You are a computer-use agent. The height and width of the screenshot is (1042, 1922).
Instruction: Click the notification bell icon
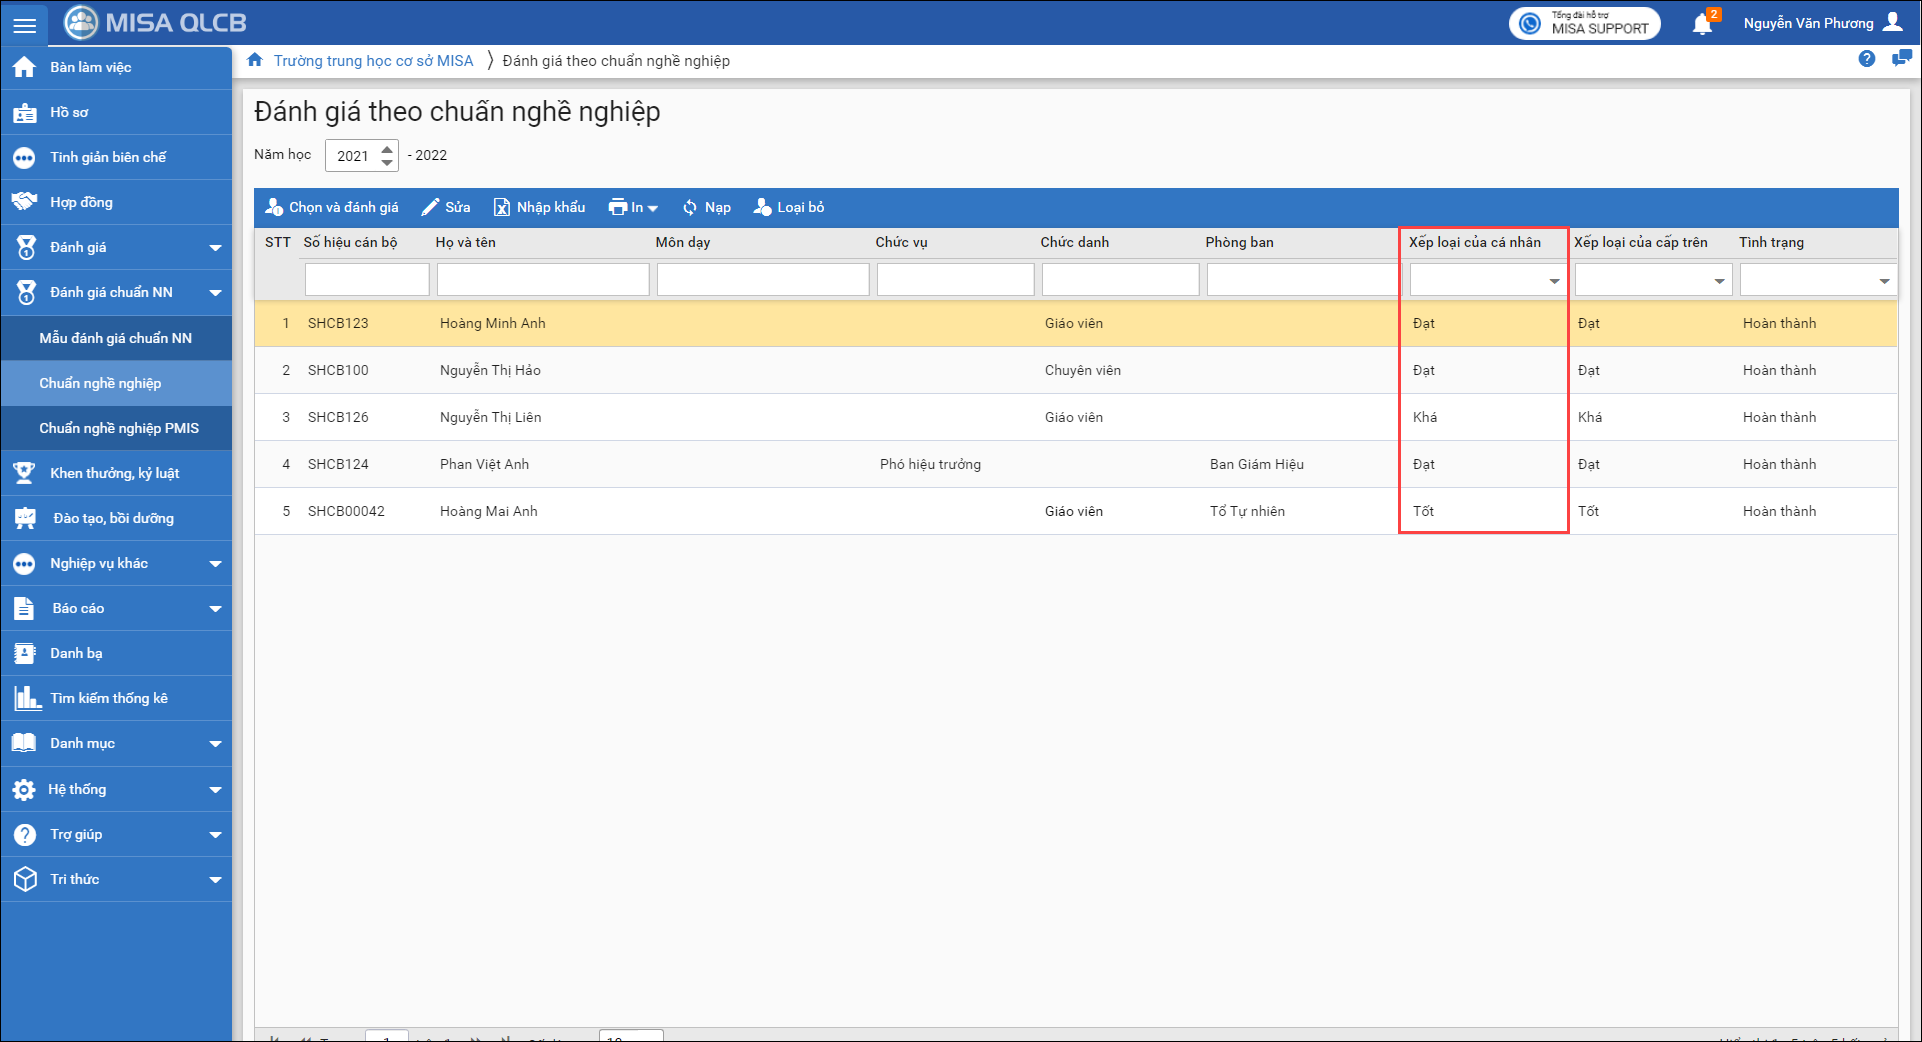click(1702, 24)
